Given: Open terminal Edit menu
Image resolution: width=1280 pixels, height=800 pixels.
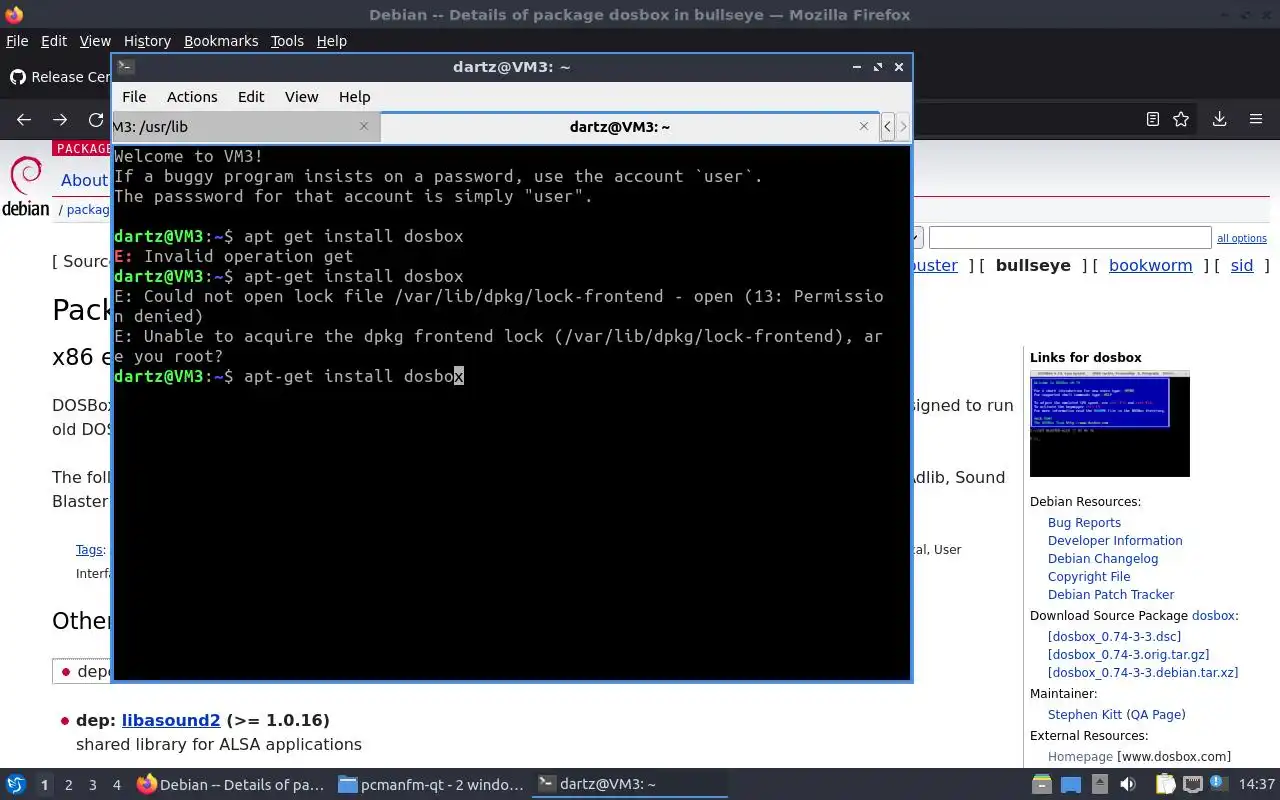Looking at the screenshot, I should (x=251, y=97).
